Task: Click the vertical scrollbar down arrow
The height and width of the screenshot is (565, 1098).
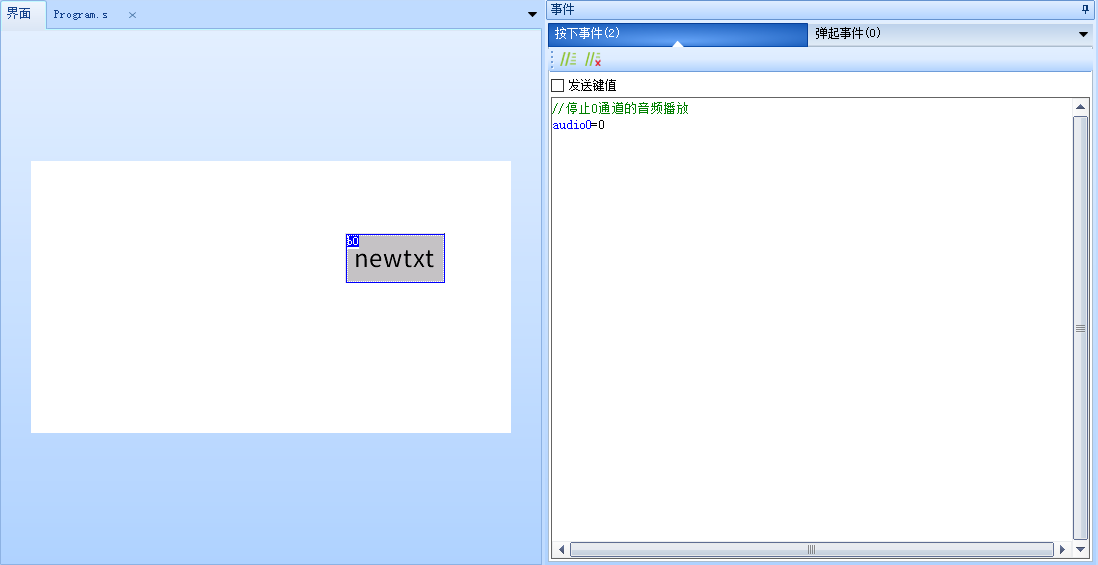Action: (1080, 549)
